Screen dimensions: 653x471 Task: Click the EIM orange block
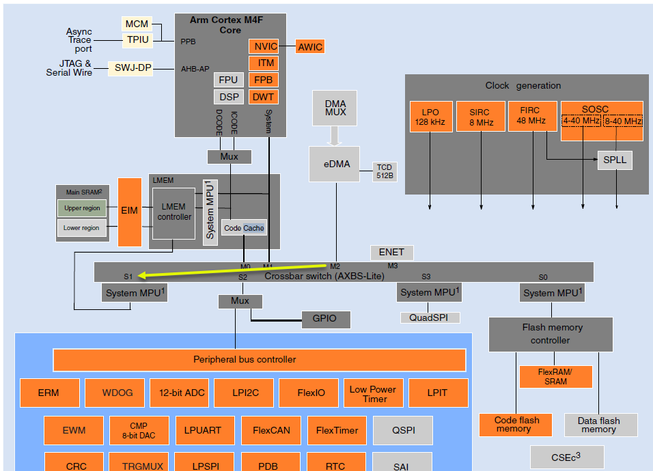point(130,212)
